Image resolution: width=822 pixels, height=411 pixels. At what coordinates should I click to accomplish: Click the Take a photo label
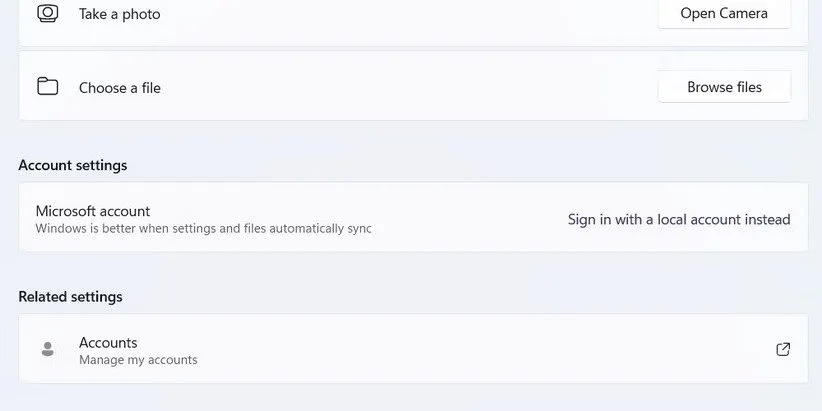(x=119, y=14)
